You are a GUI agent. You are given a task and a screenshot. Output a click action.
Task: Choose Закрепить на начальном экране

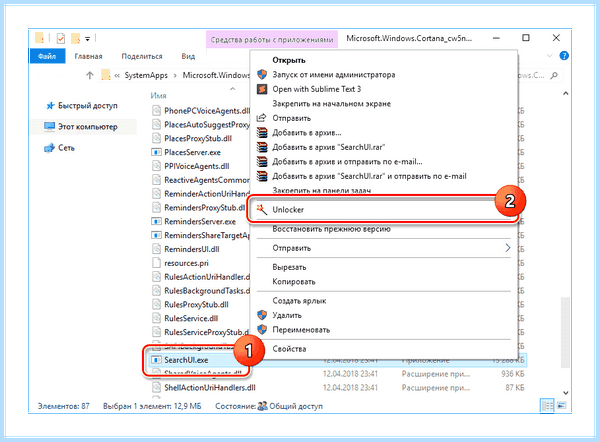[331, 104]
